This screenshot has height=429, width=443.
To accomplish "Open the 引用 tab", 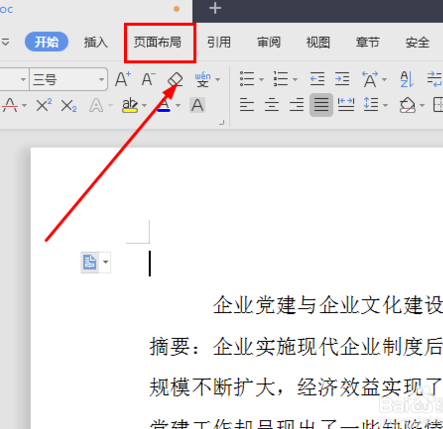I will [219, 42].
